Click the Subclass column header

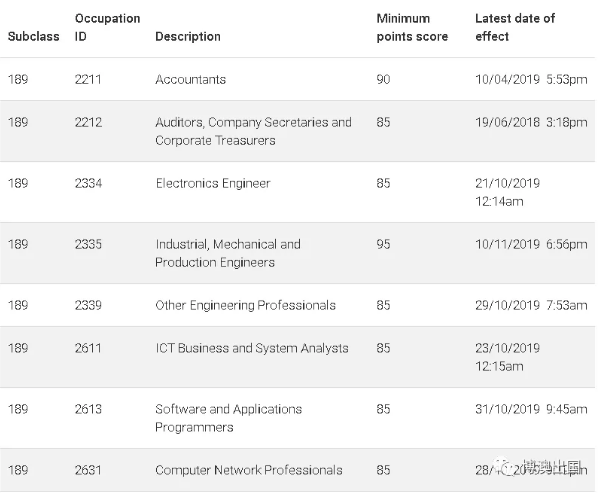34,37
